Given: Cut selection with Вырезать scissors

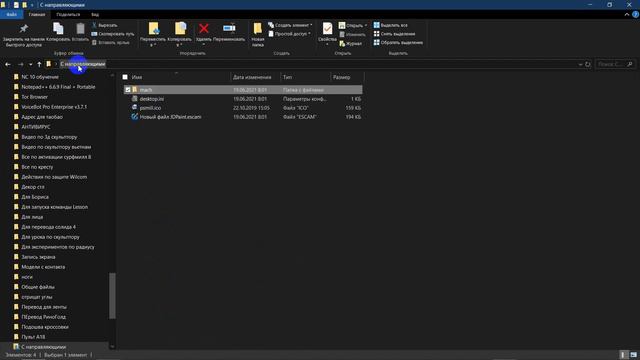Looking at the screenshot, I should click(105, 25).
